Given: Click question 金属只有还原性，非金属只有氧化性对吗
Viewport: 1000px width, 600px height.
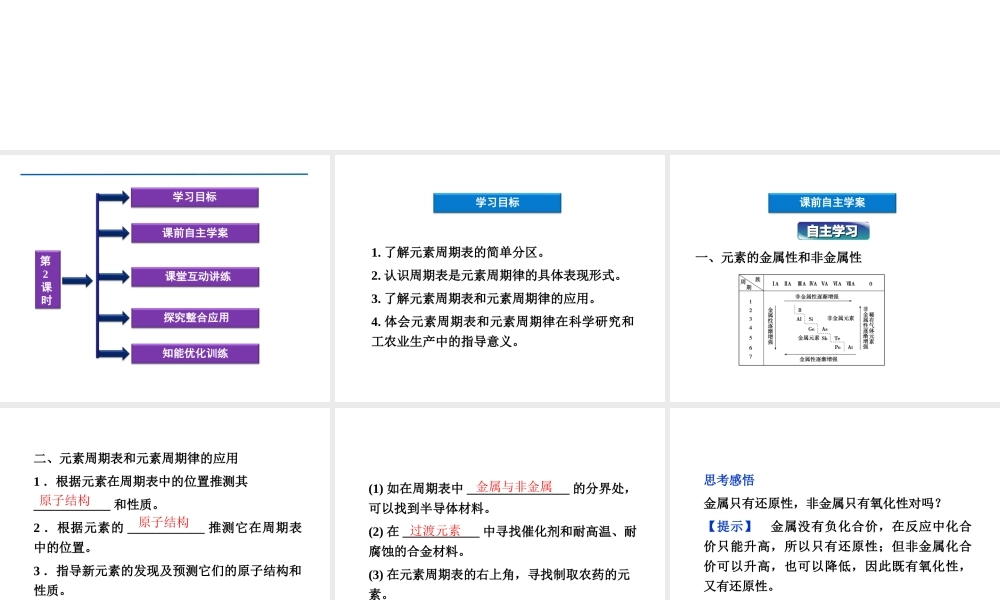Looking at the screenshot, I should 823,504.
